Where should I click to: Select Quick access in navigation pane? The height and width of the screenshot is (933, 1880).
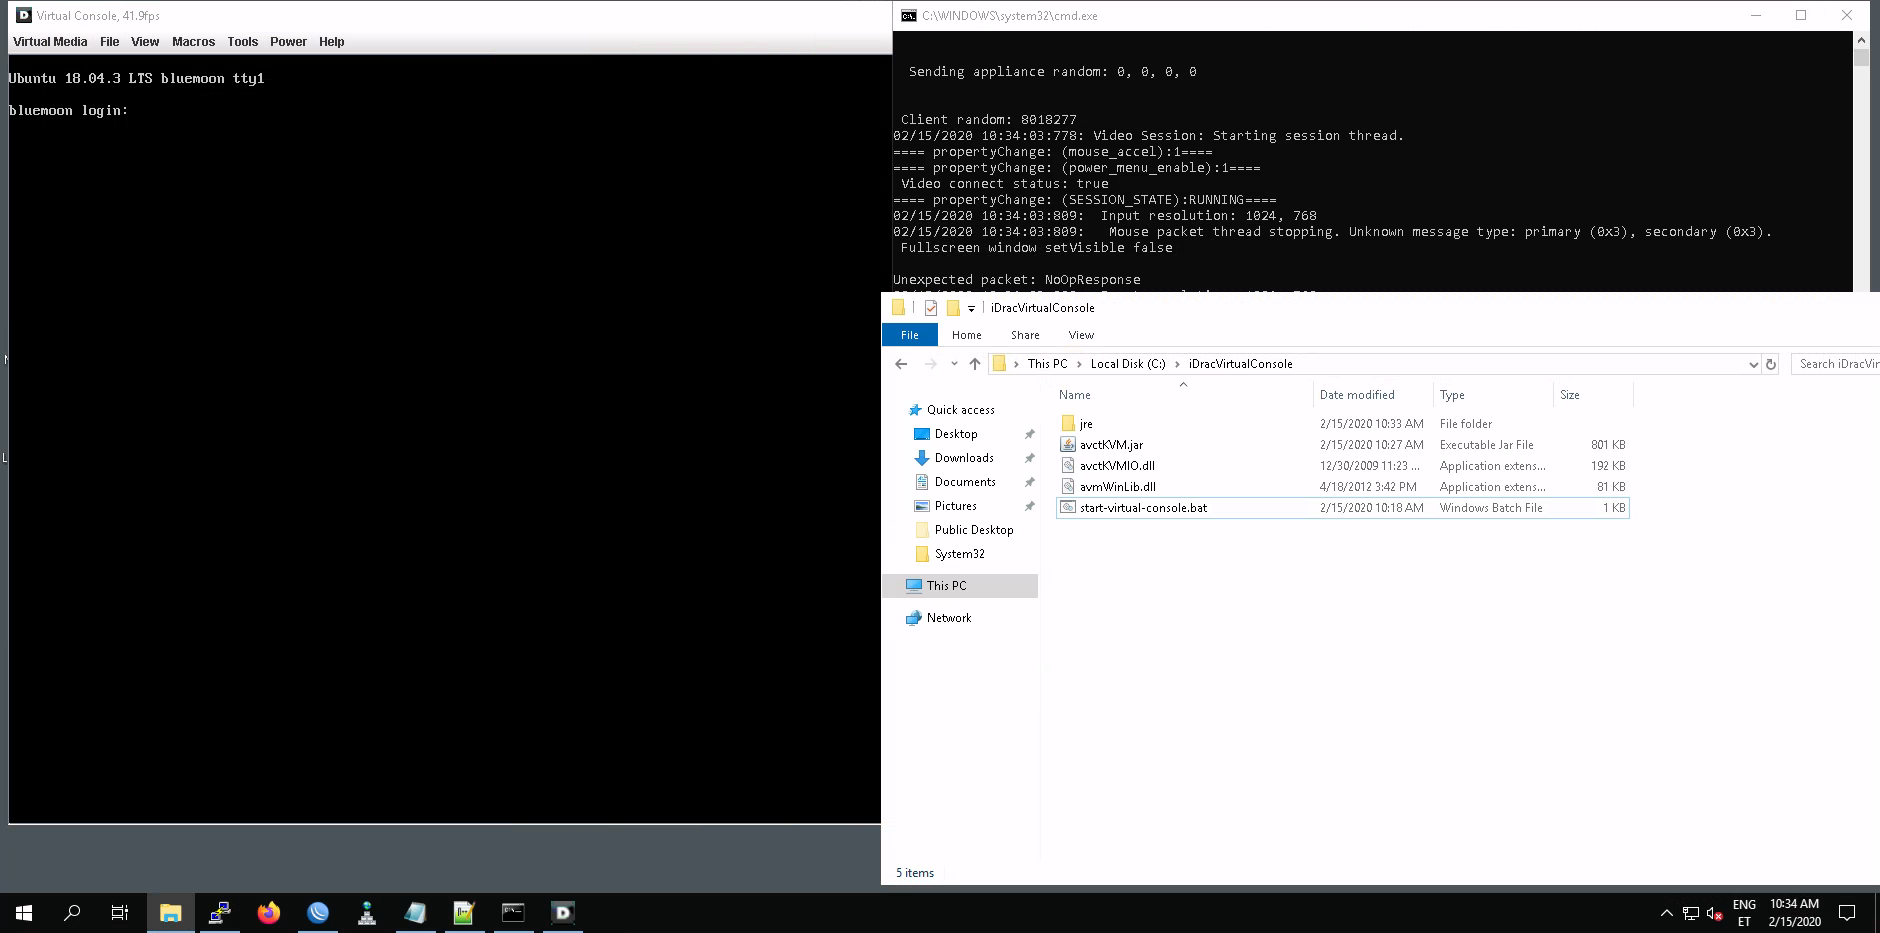coord(960,410)
